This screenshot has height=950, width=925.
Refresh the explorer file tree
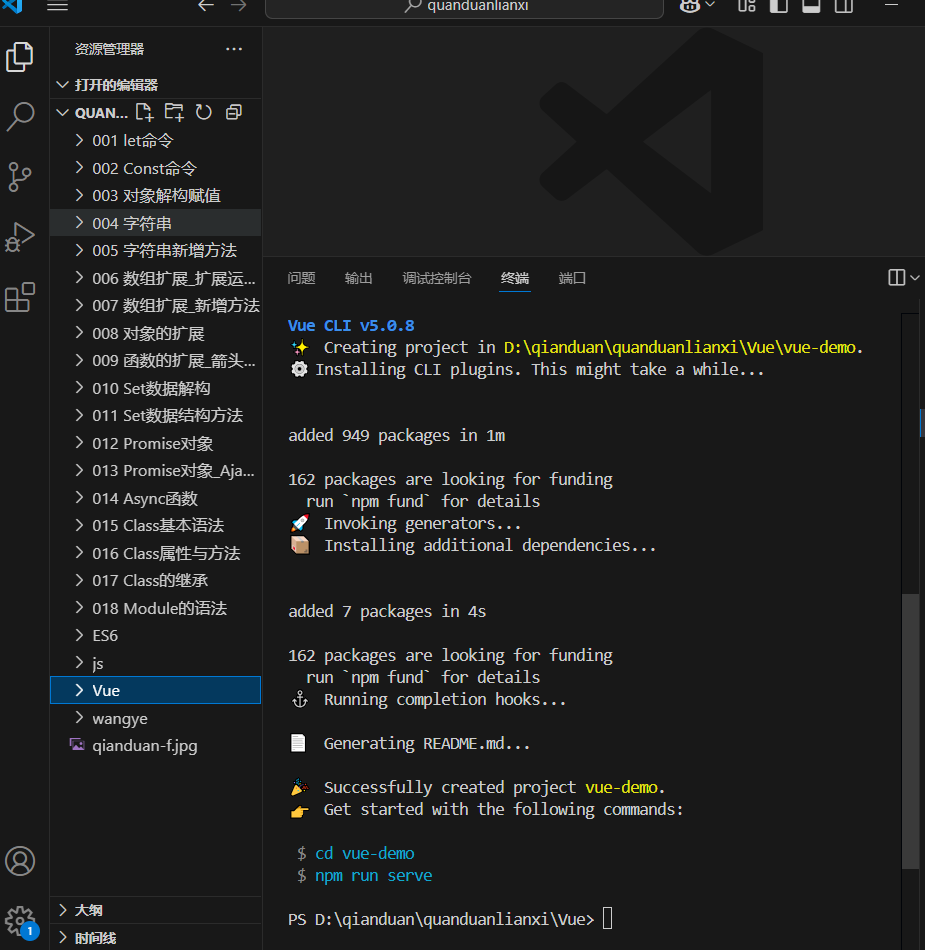click(x=204, y=112)
